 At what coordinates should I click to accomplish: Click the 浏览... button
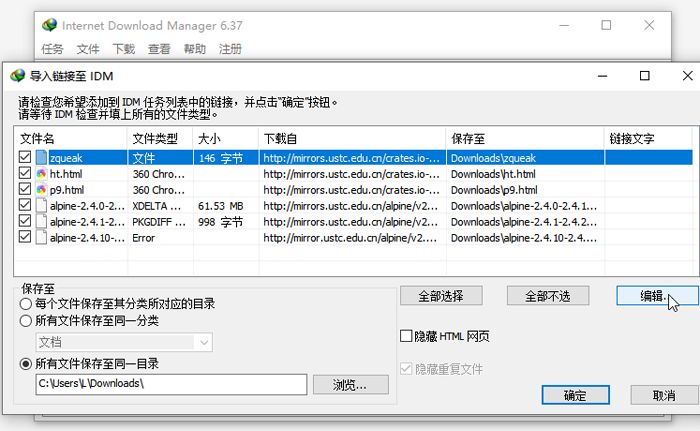pos(350,385)
